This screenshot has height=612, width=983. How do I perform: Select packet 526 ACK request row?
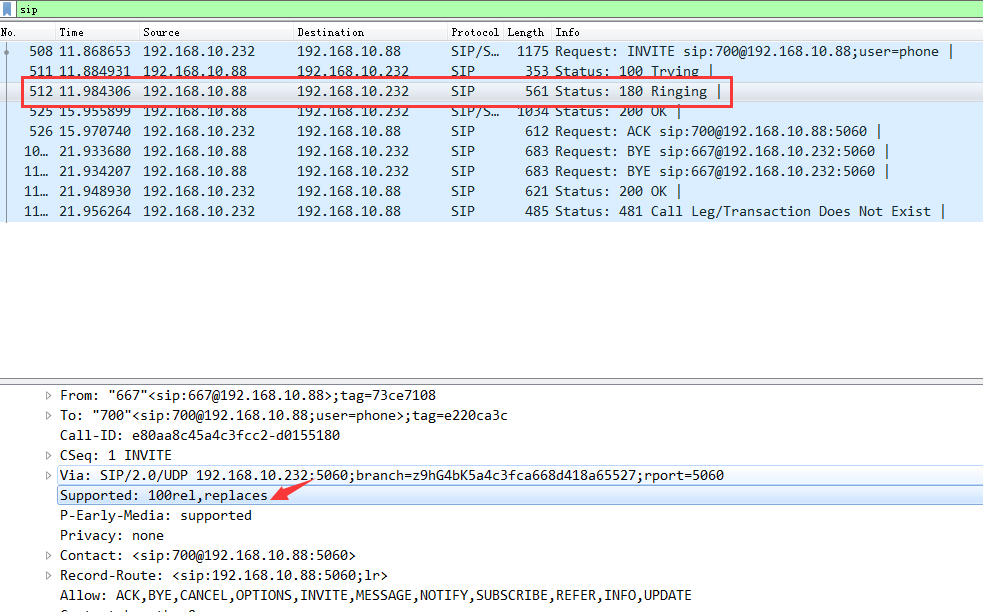tap(400, 132)
